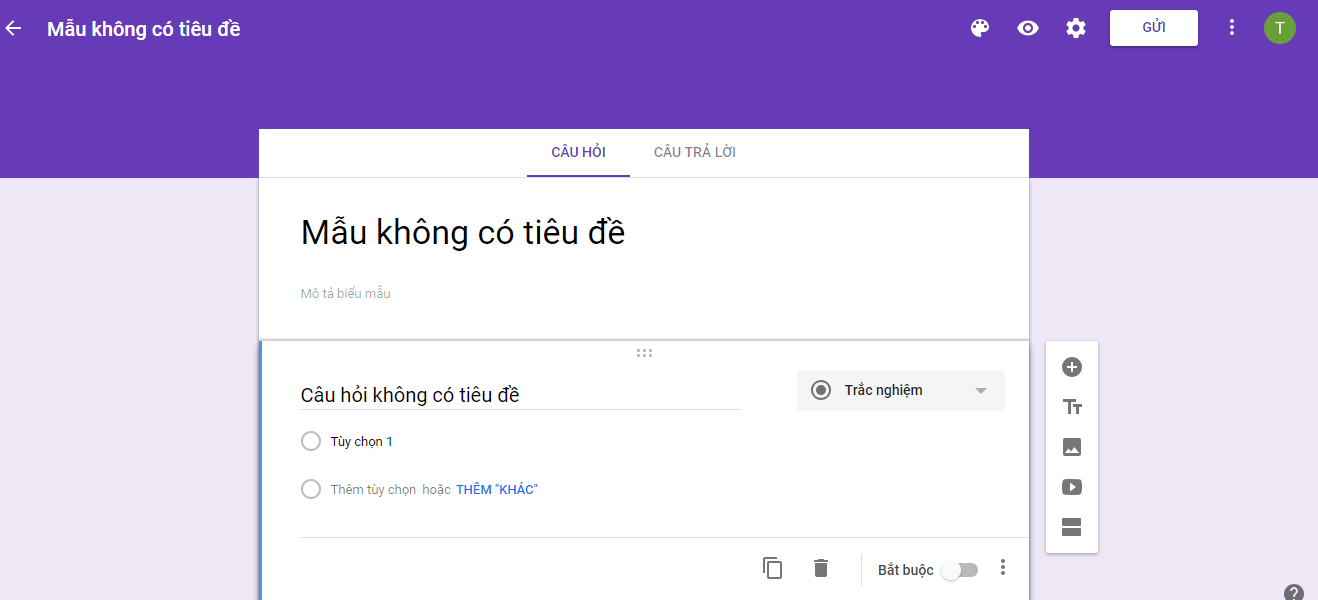Click the GỬI send button

point(1154,28)
